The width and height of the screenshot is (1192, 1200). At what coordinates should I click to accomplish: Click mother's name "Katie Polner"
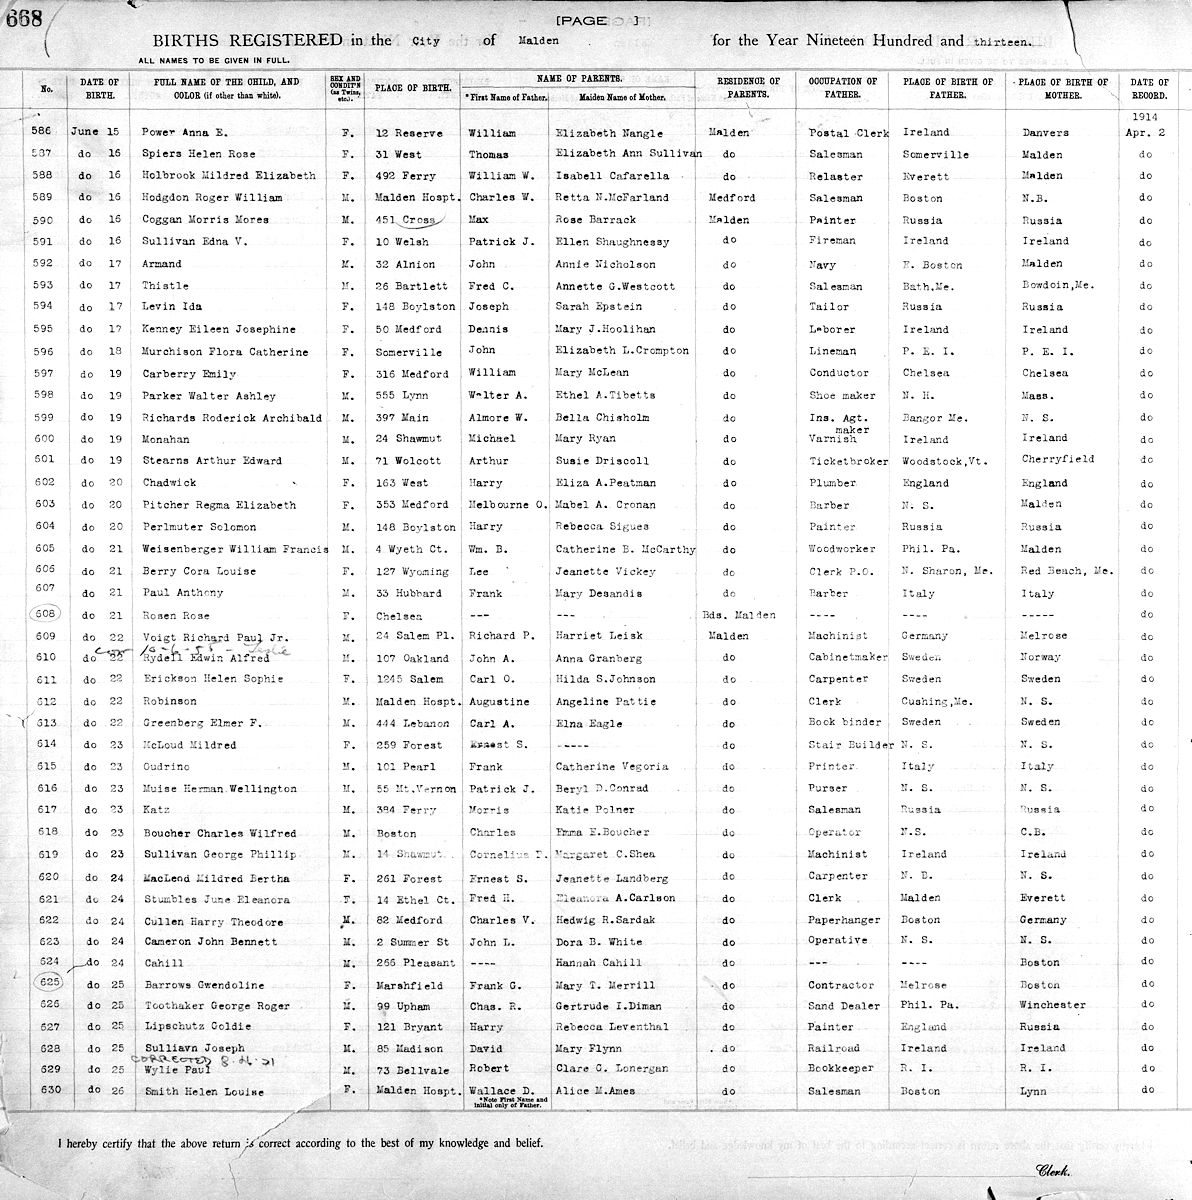point(595,811)
